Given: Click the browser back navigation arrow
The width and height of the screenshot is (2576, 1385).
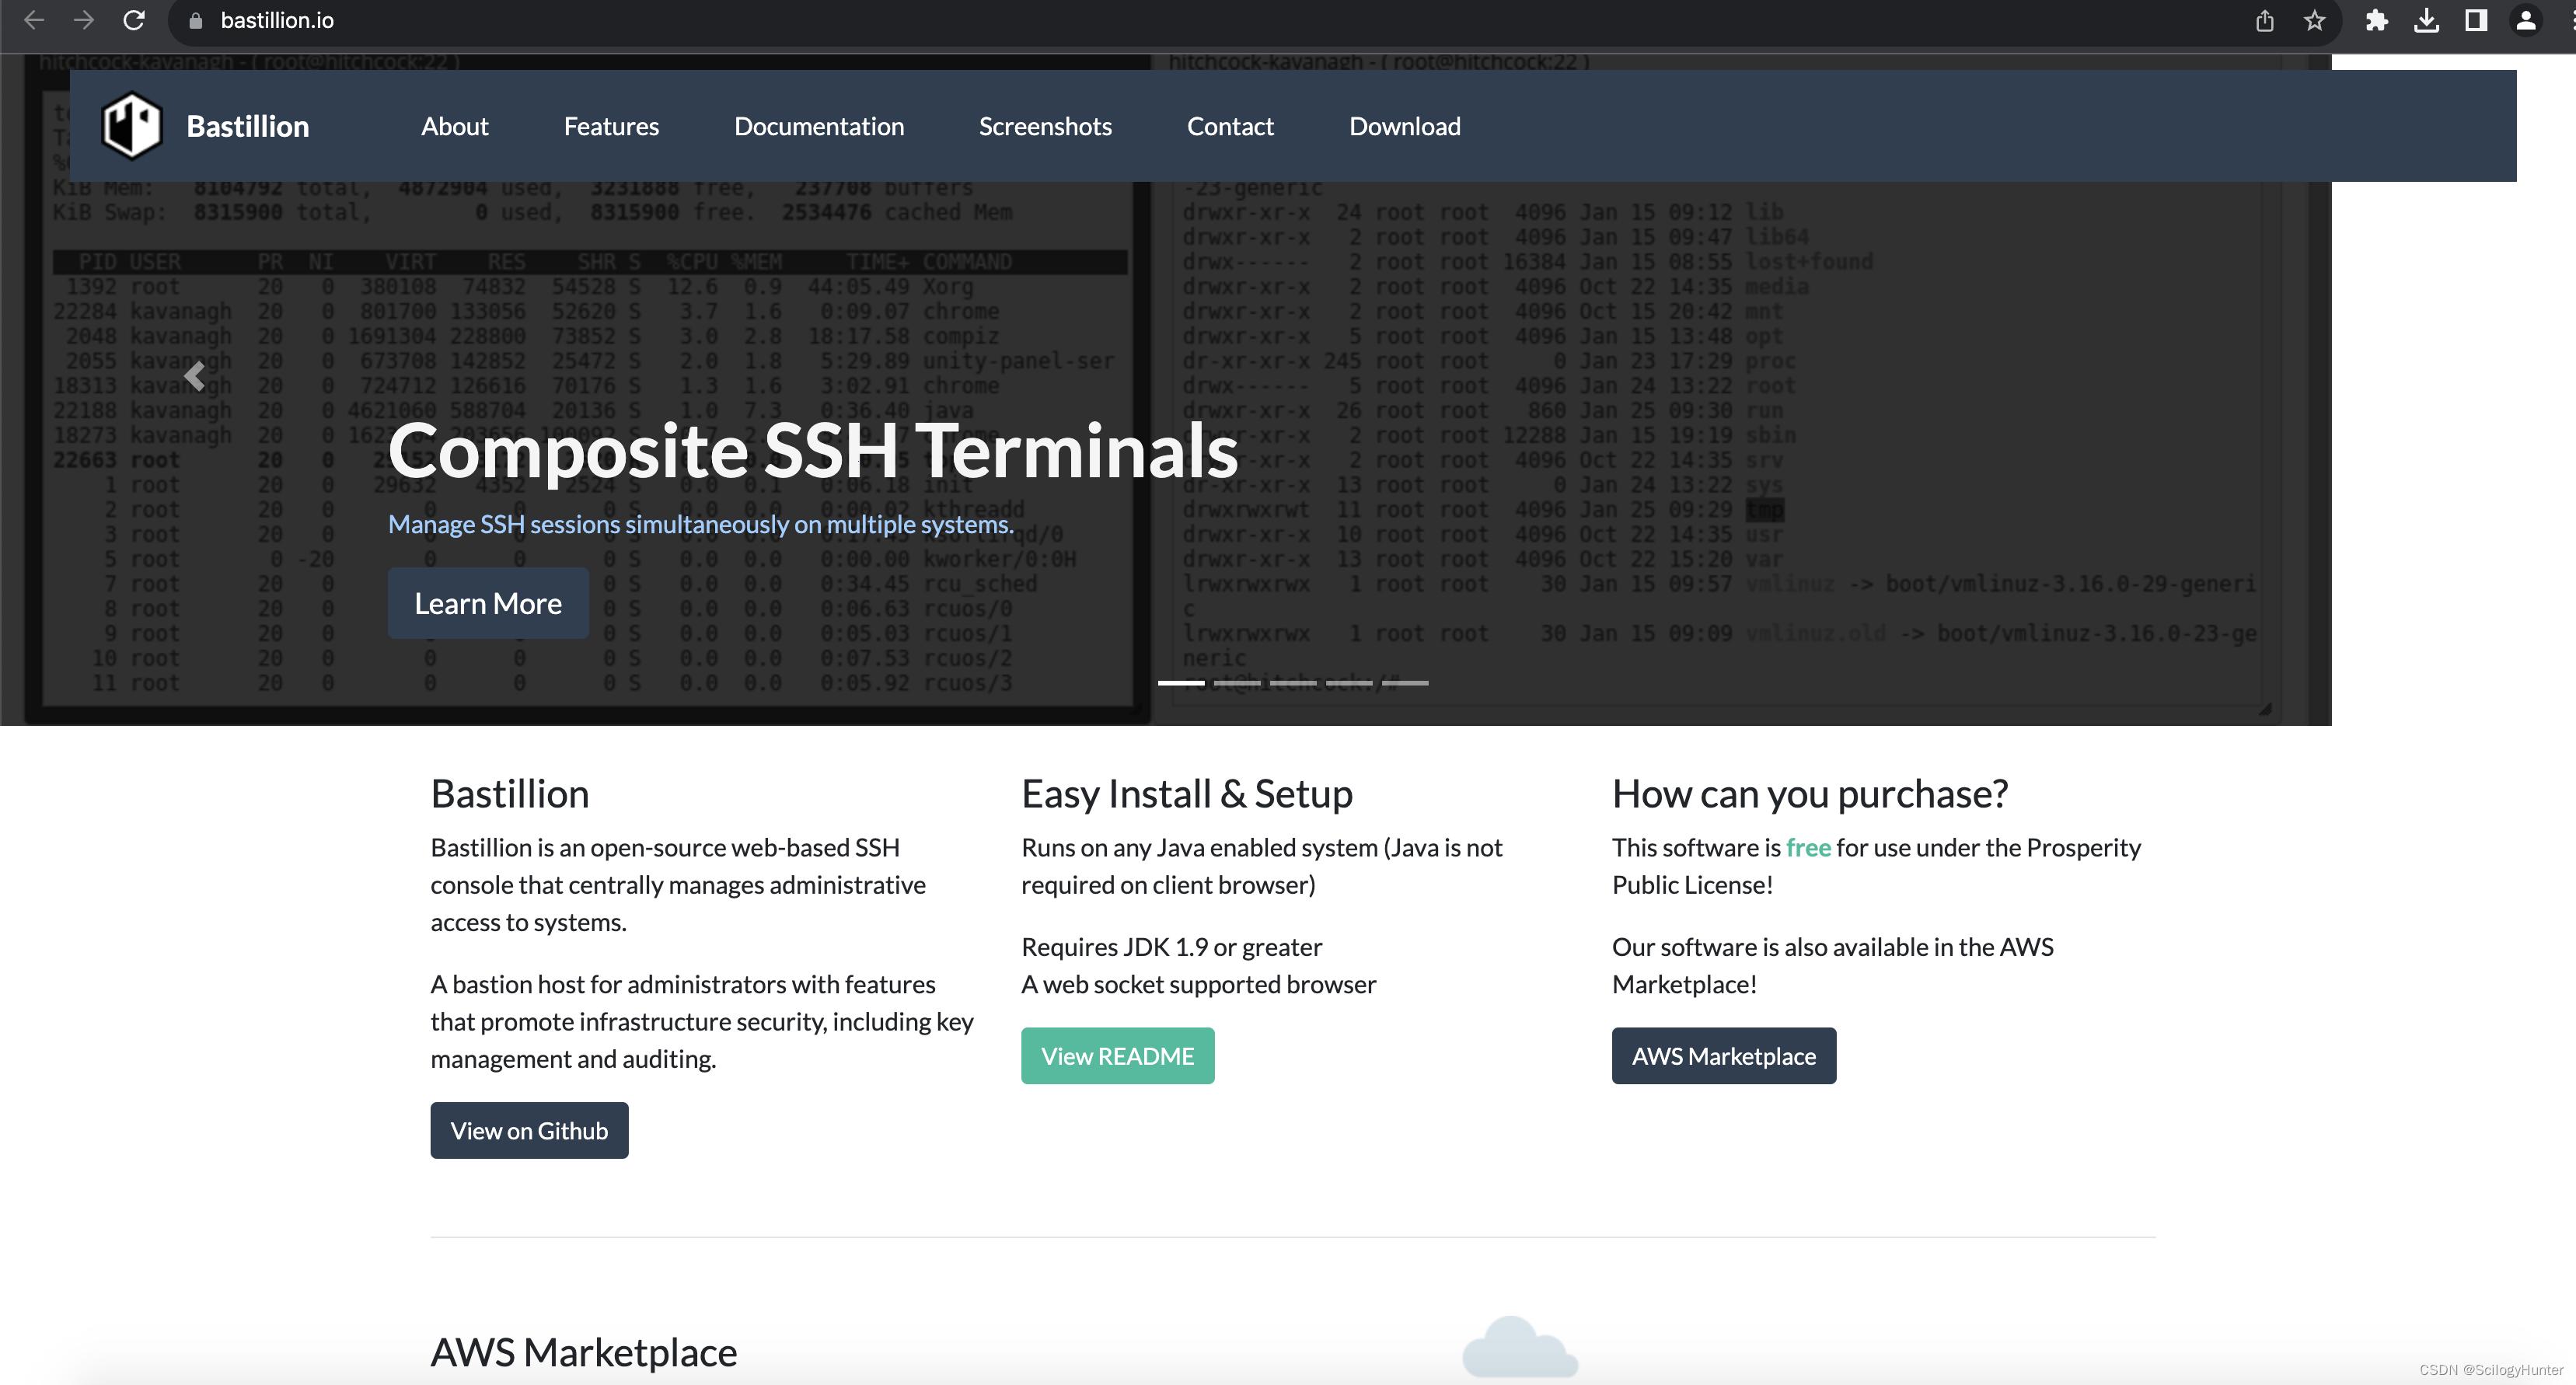Looking at the screenshot, I should 34,20.
